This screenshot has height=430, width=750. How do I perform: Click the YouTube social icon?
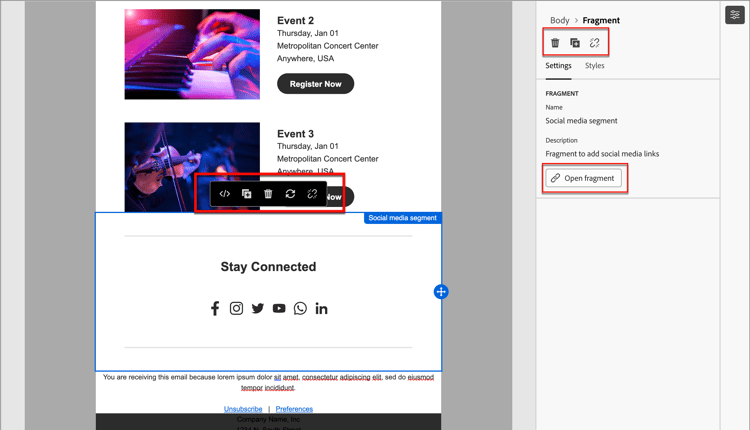coord(279,309)
